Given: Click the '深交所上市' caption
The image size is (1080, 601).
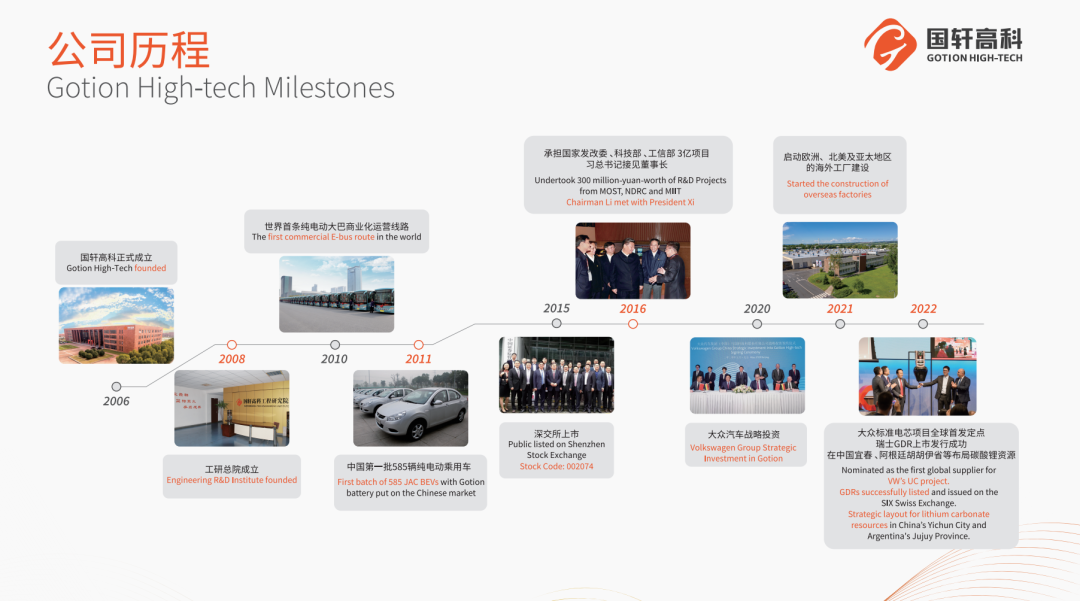Looking at the screenshot, I should (x=557, y=434).
